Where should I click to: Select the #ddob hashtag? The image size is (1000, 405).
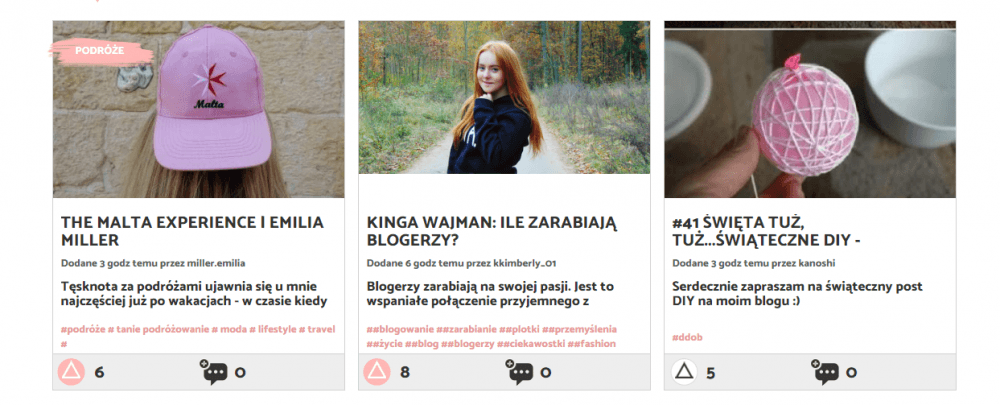point(688,337)
